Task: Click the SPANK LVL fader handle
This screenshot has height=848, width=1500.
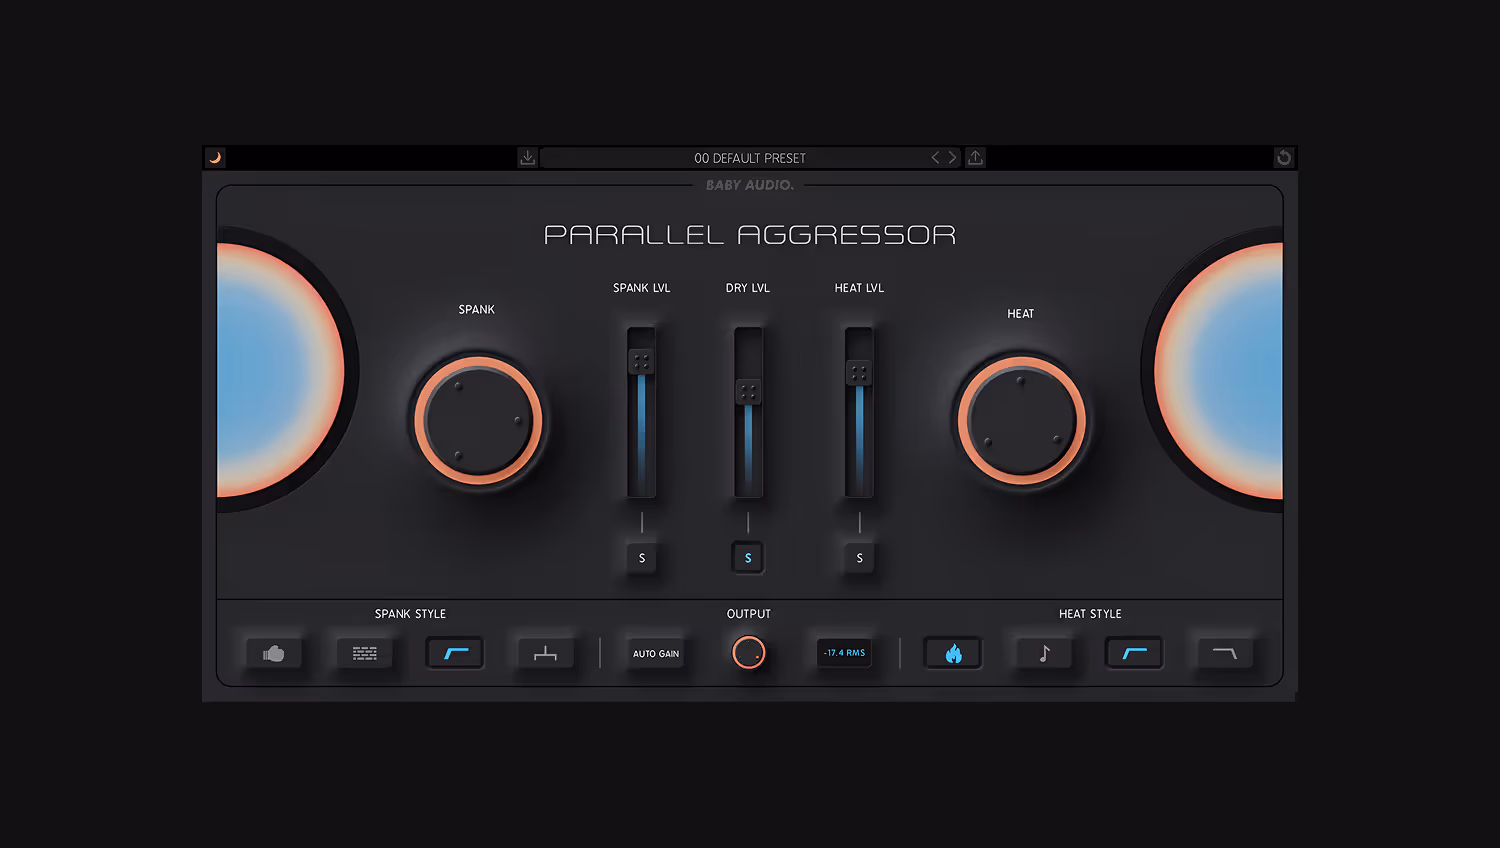Action: (641, 362)
